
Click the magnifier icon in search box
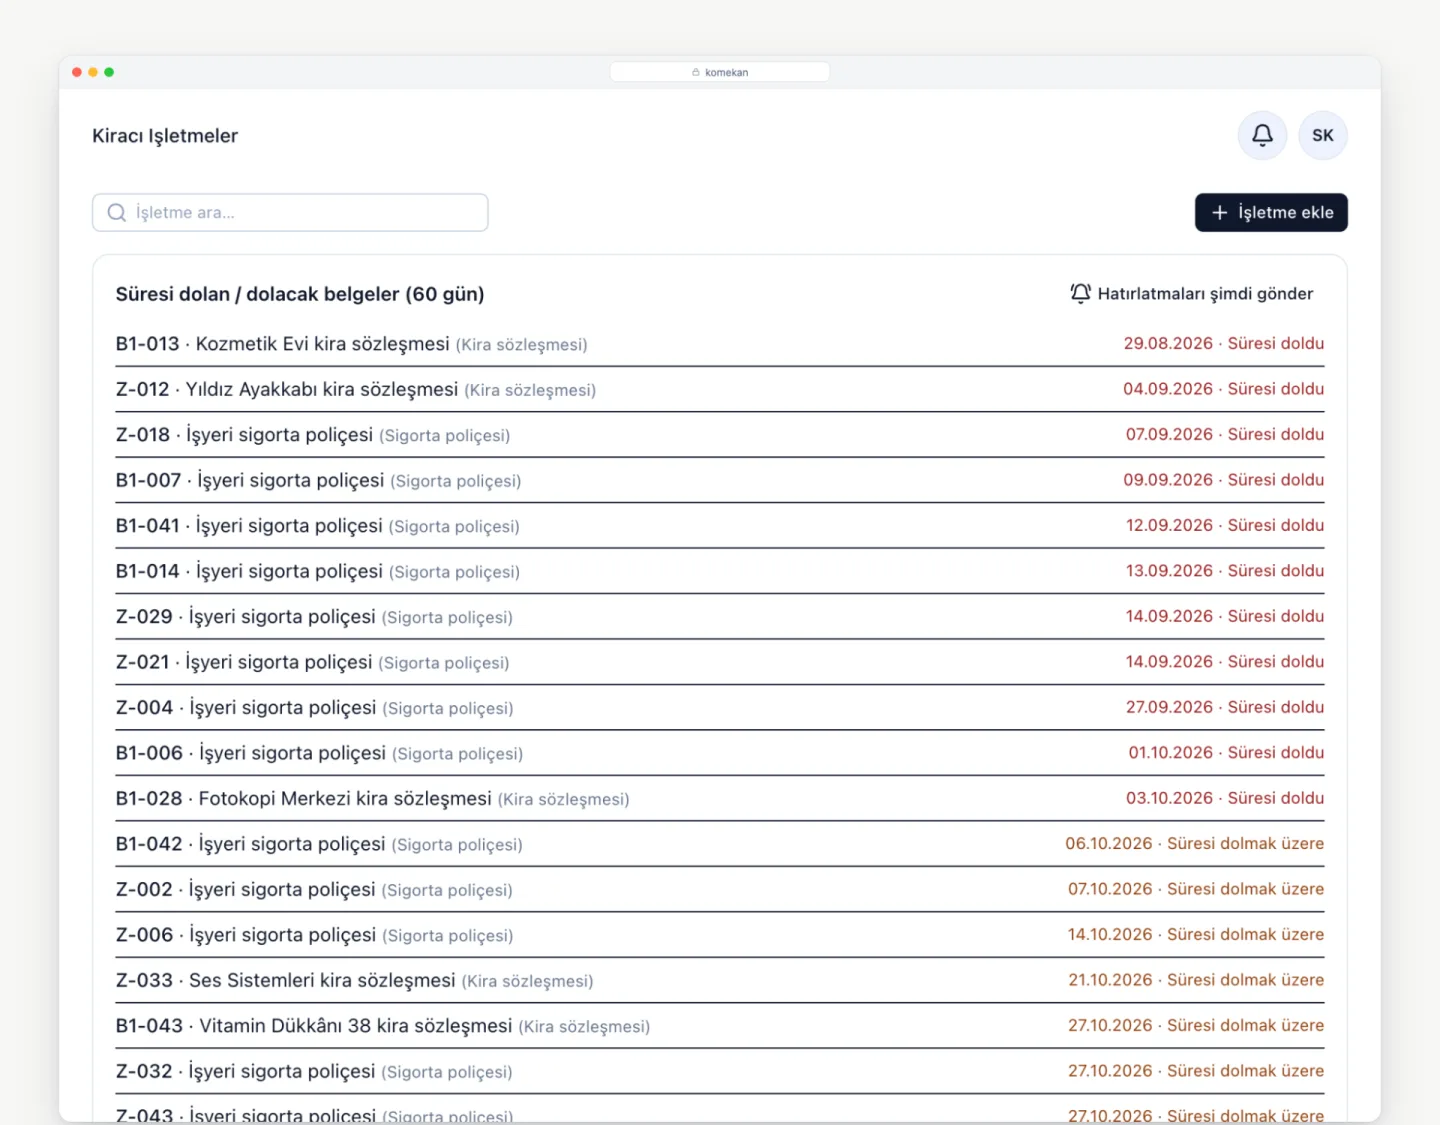pos(117,213)
